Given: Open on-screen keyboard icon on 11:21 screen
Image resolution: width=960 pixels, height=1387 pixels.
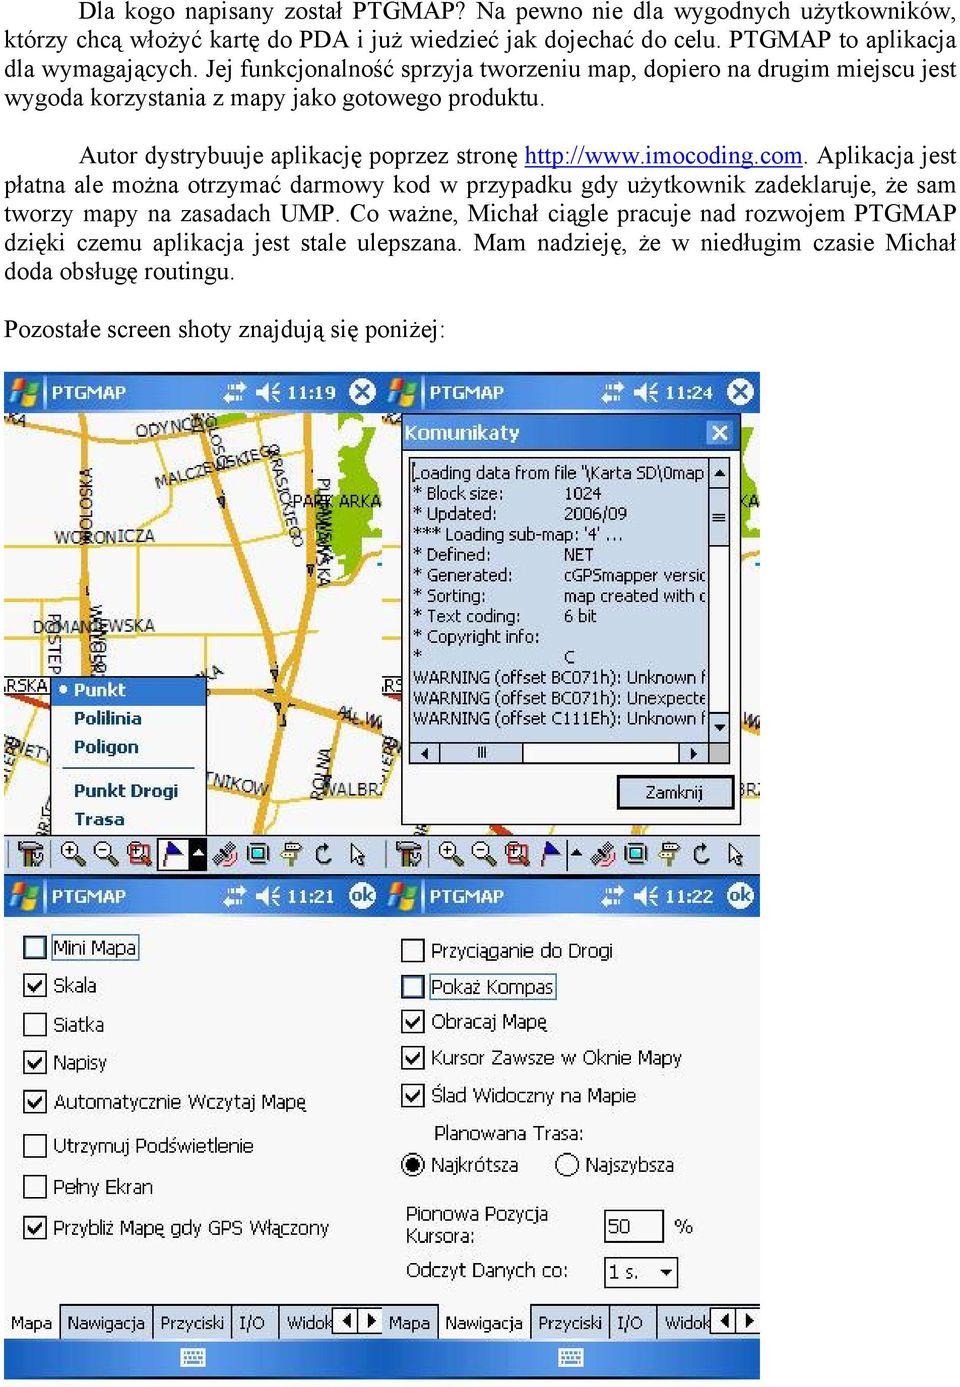Looking at the screenshot, I should tap(193, 1357).
